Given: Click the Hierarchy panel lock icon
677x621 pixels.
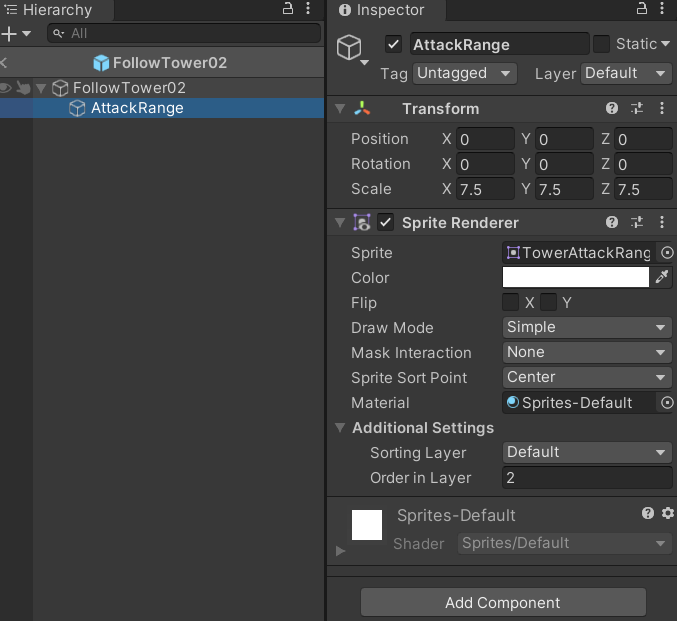Looking at the screenshot, I should [x=287, y=9].
